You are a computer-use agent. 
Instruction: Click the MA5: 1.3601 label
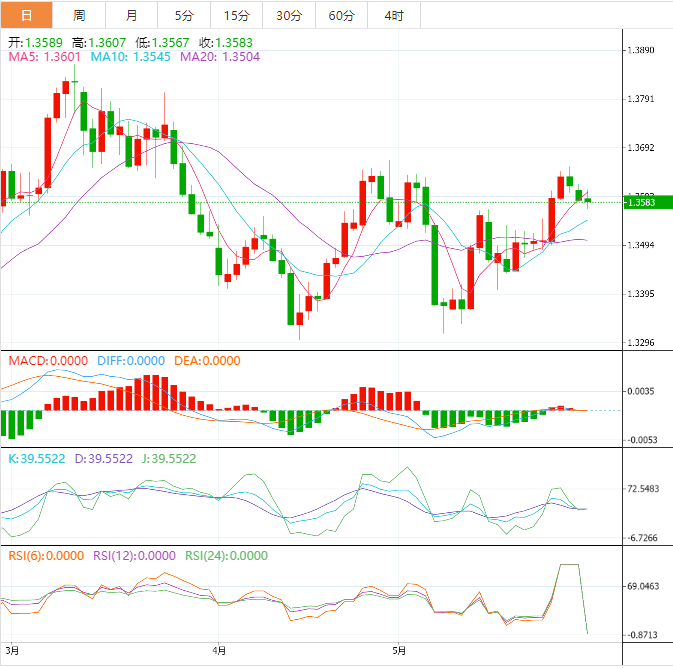pyautogui.click(x=45, y=57)
